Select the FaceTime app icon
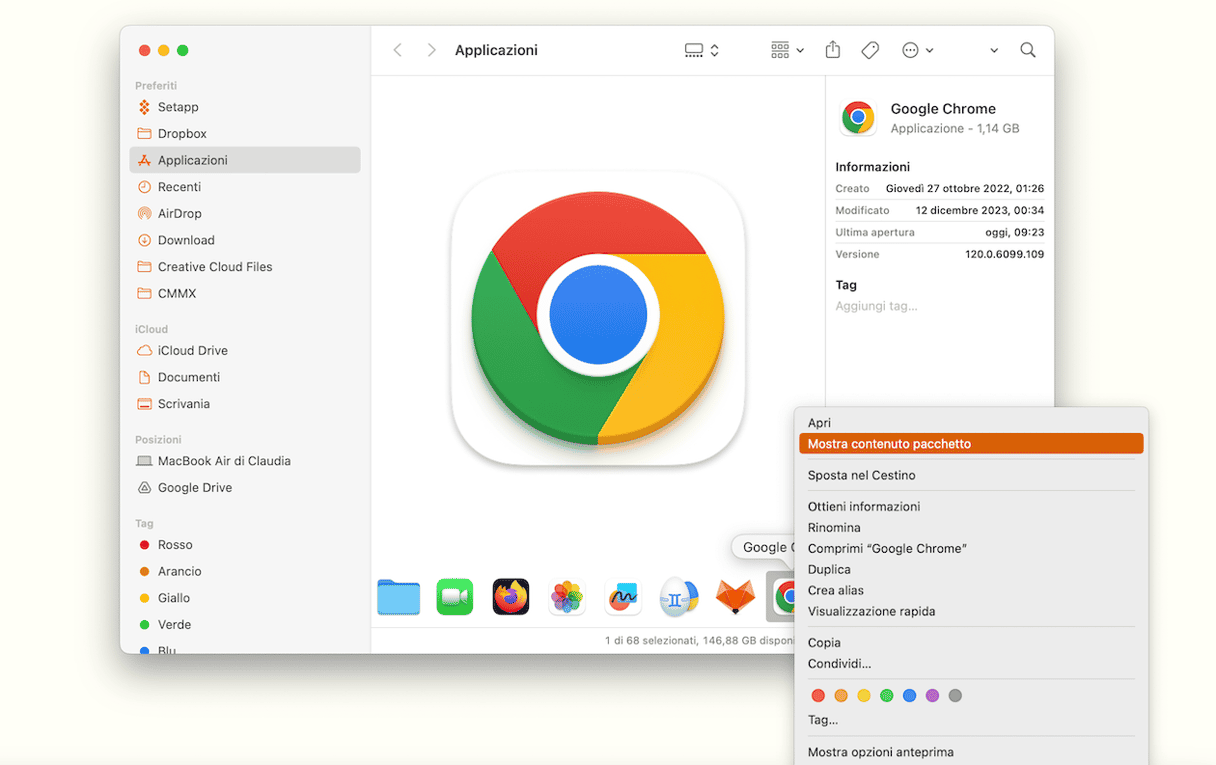This screenshot has width=1216, height=765. 455,597
